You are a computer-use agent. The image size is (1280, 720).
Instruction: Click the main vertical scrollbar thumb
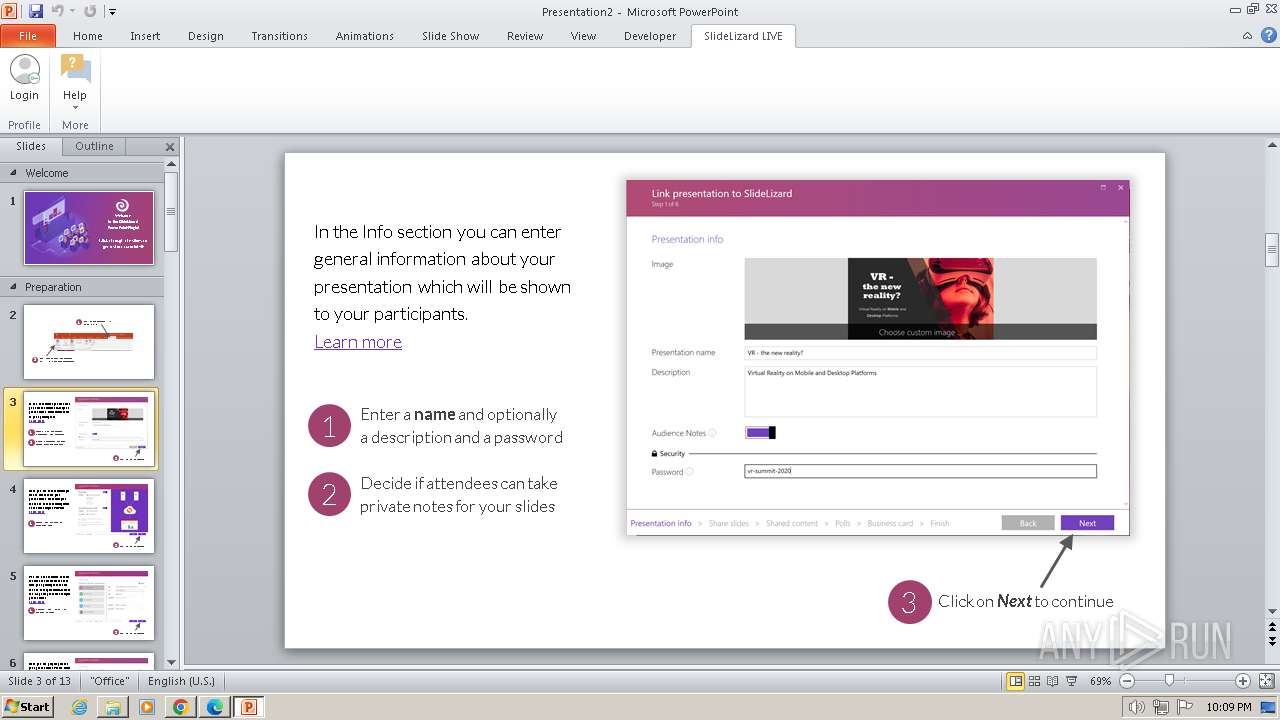(1272, 250)
